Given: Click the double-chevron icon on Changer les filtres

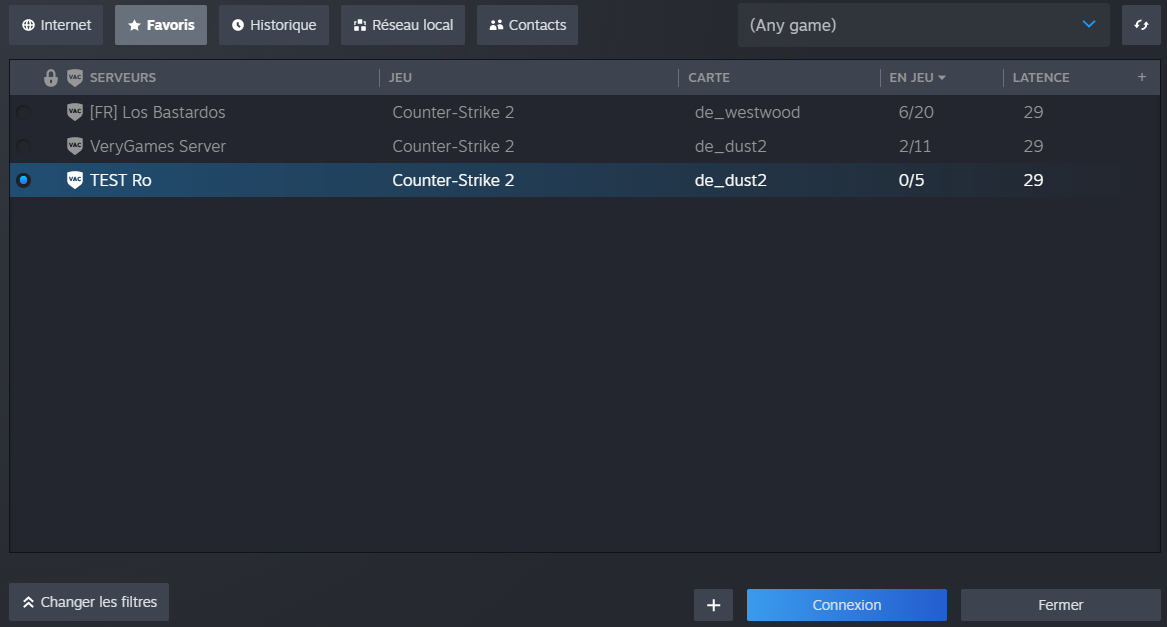Looking at the screenshot, I should click(x=28, y=602).
